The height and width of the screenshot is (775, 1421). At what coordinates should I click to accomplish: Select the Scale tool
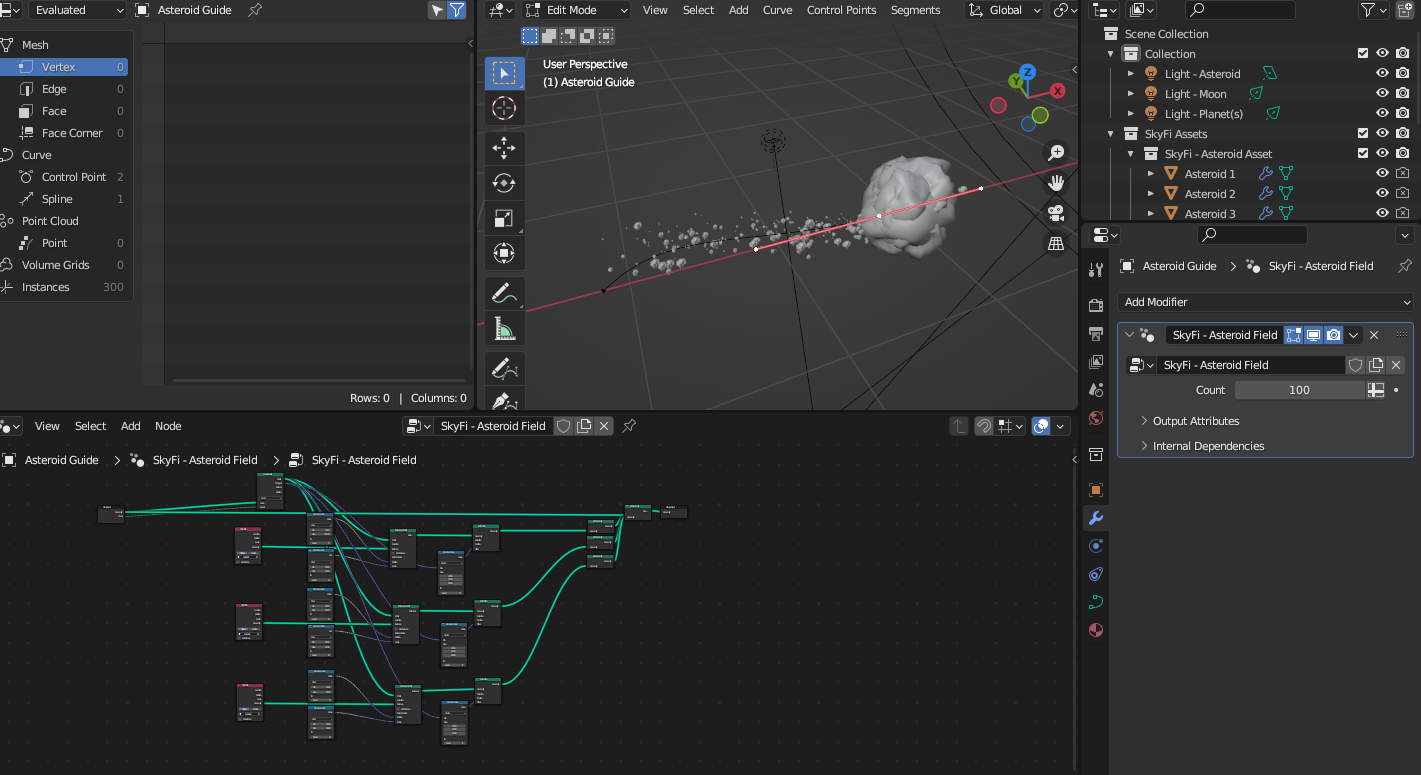504,218
